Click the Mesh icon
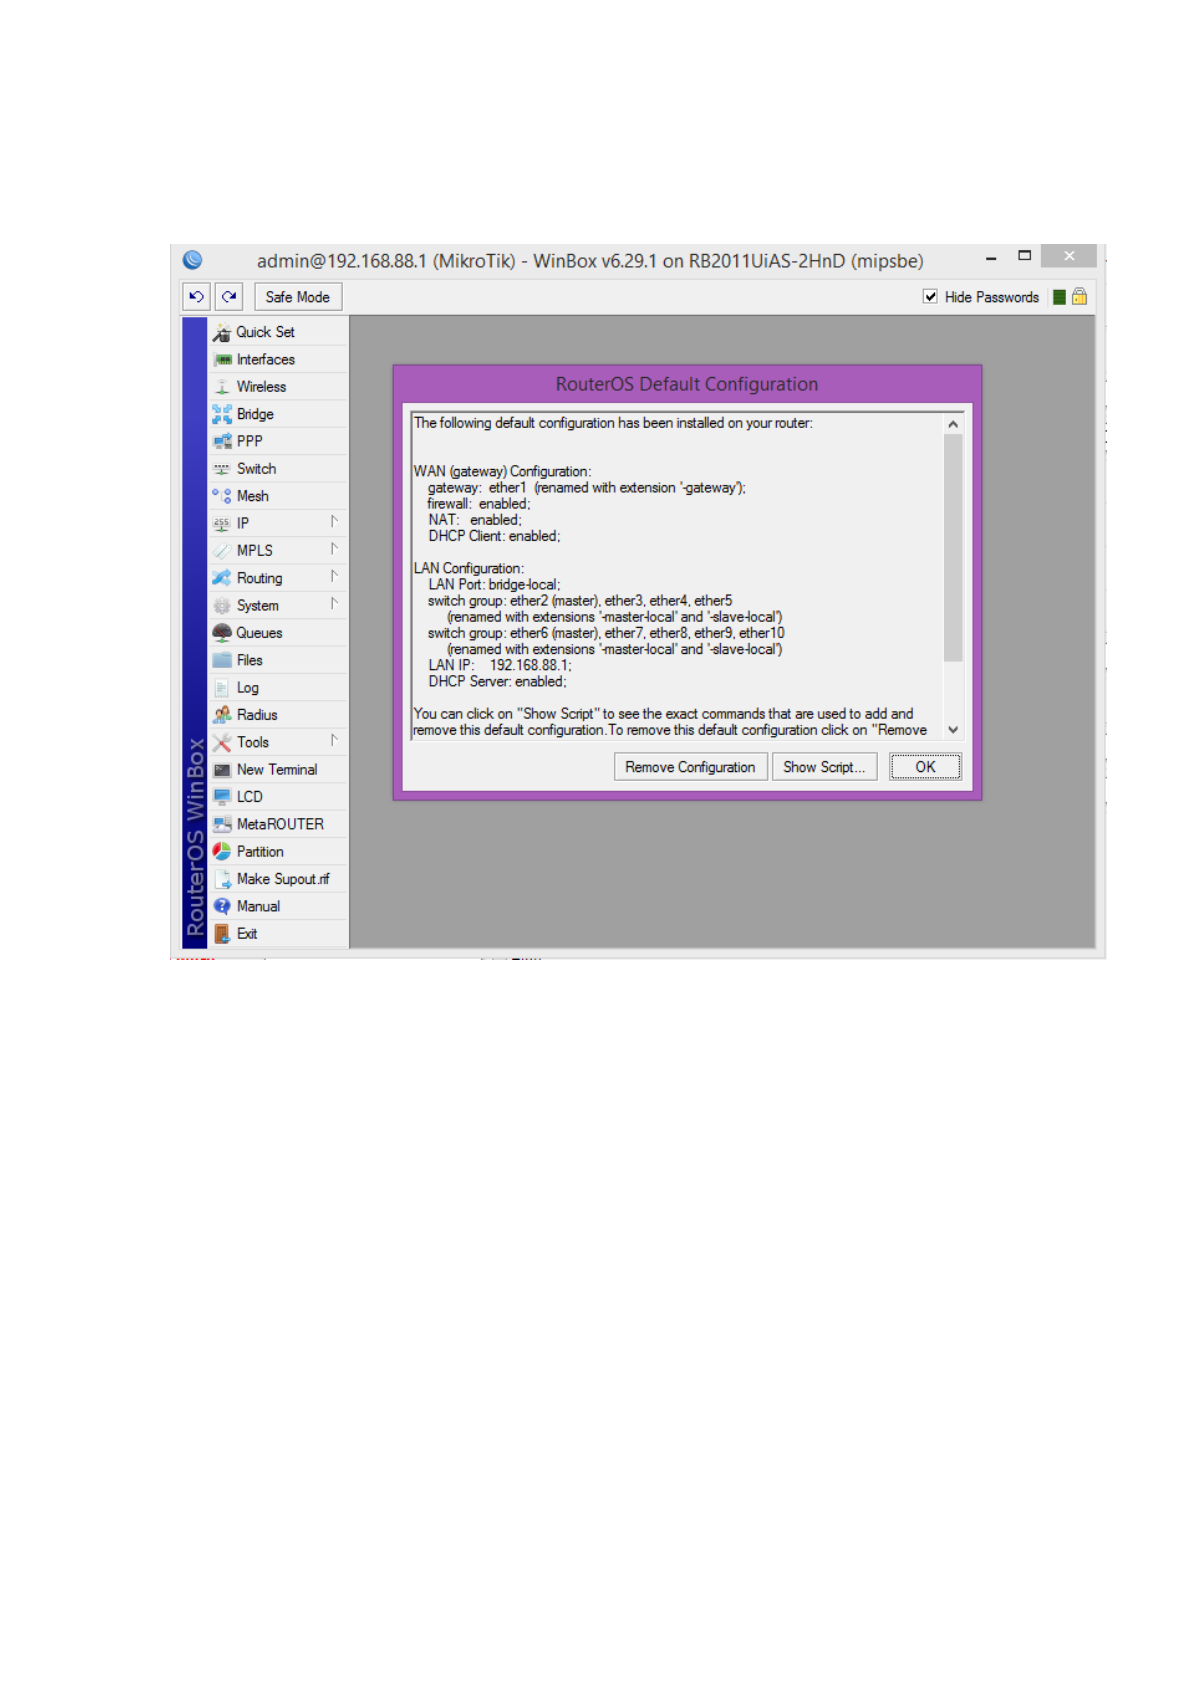Viewport: 1191px width, 1684px height. click(222, 496)
